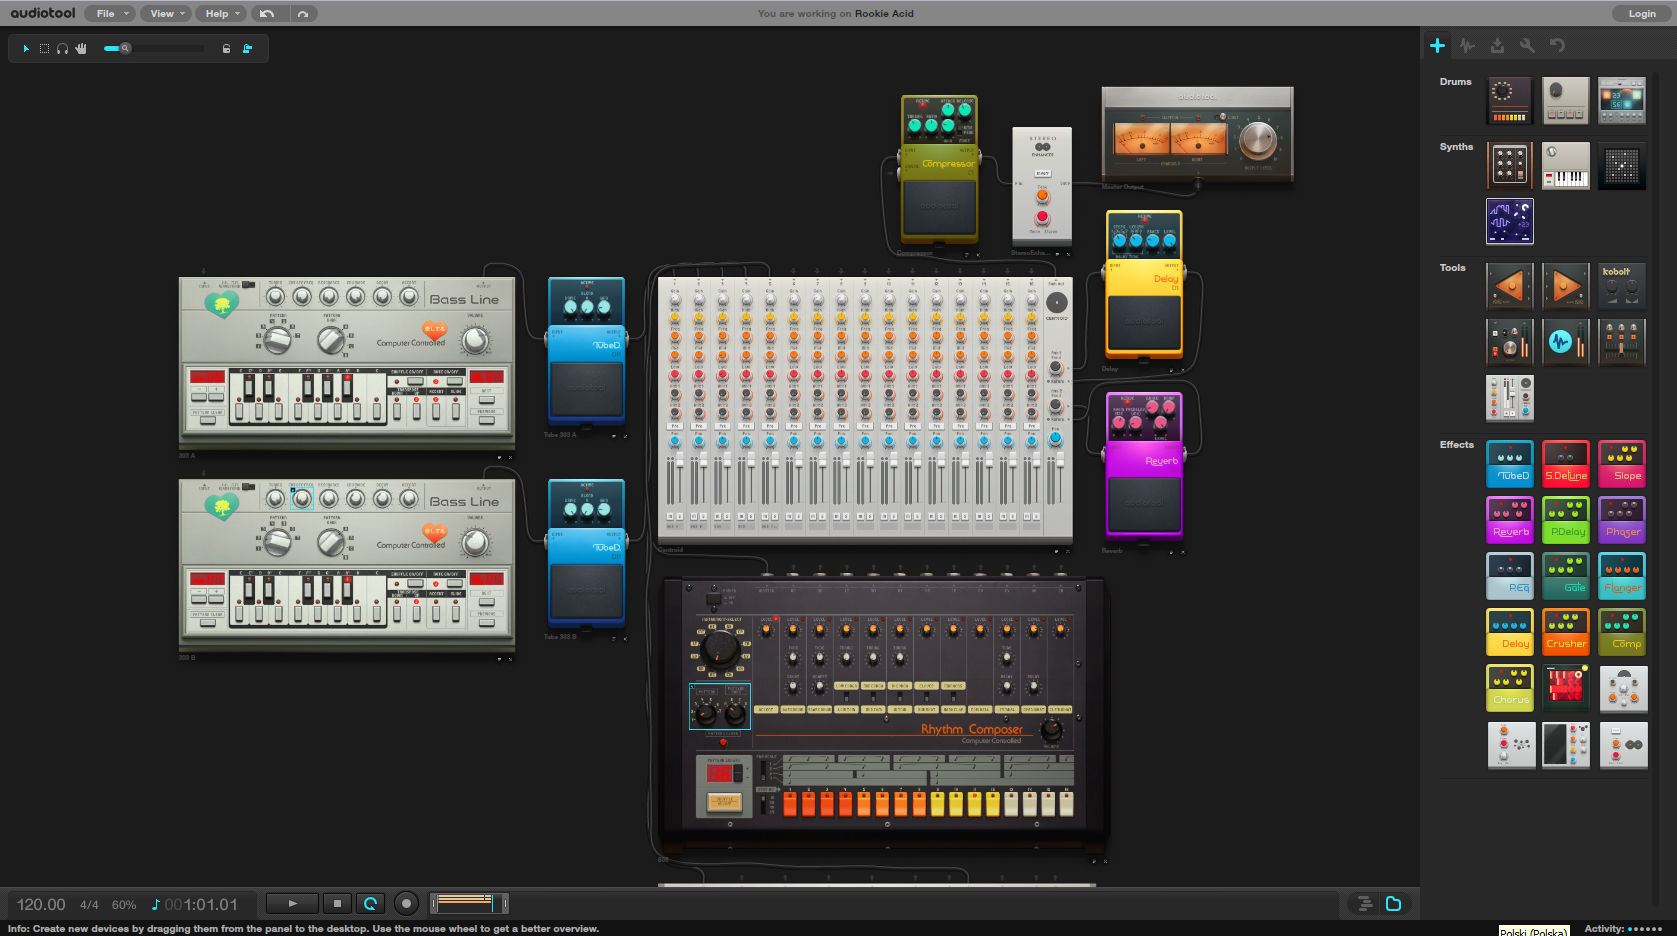The height and width of the screenshot is (936, 1677).
Task: Open the waveform samples tab
Action: pyautogui.click(x=1467, y=46)
